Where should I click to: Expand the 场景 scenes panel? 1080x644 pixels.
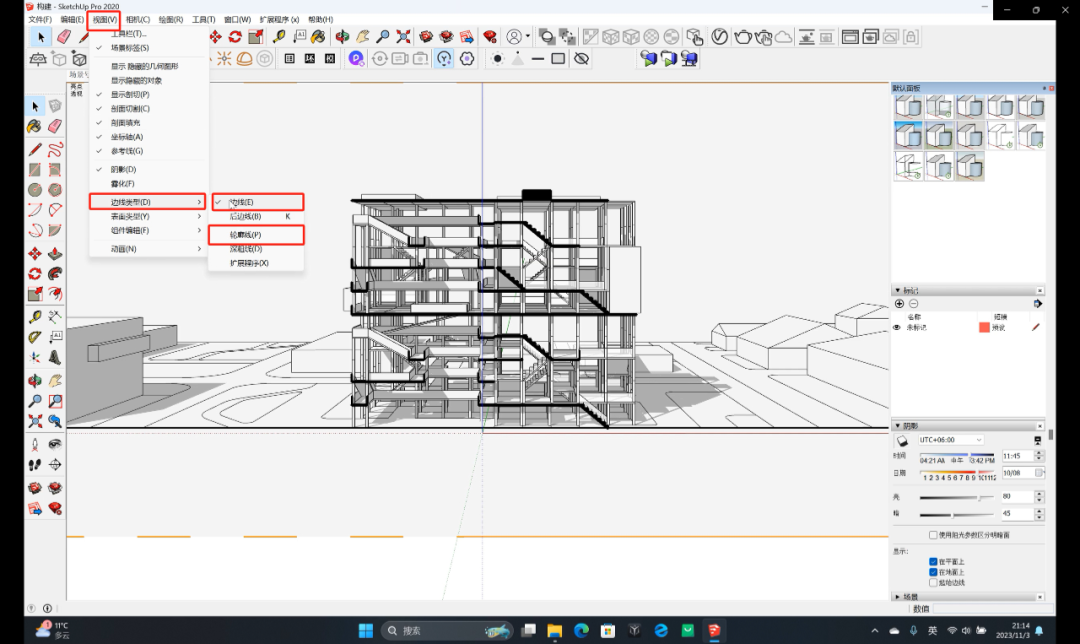[x=897, y=596]
